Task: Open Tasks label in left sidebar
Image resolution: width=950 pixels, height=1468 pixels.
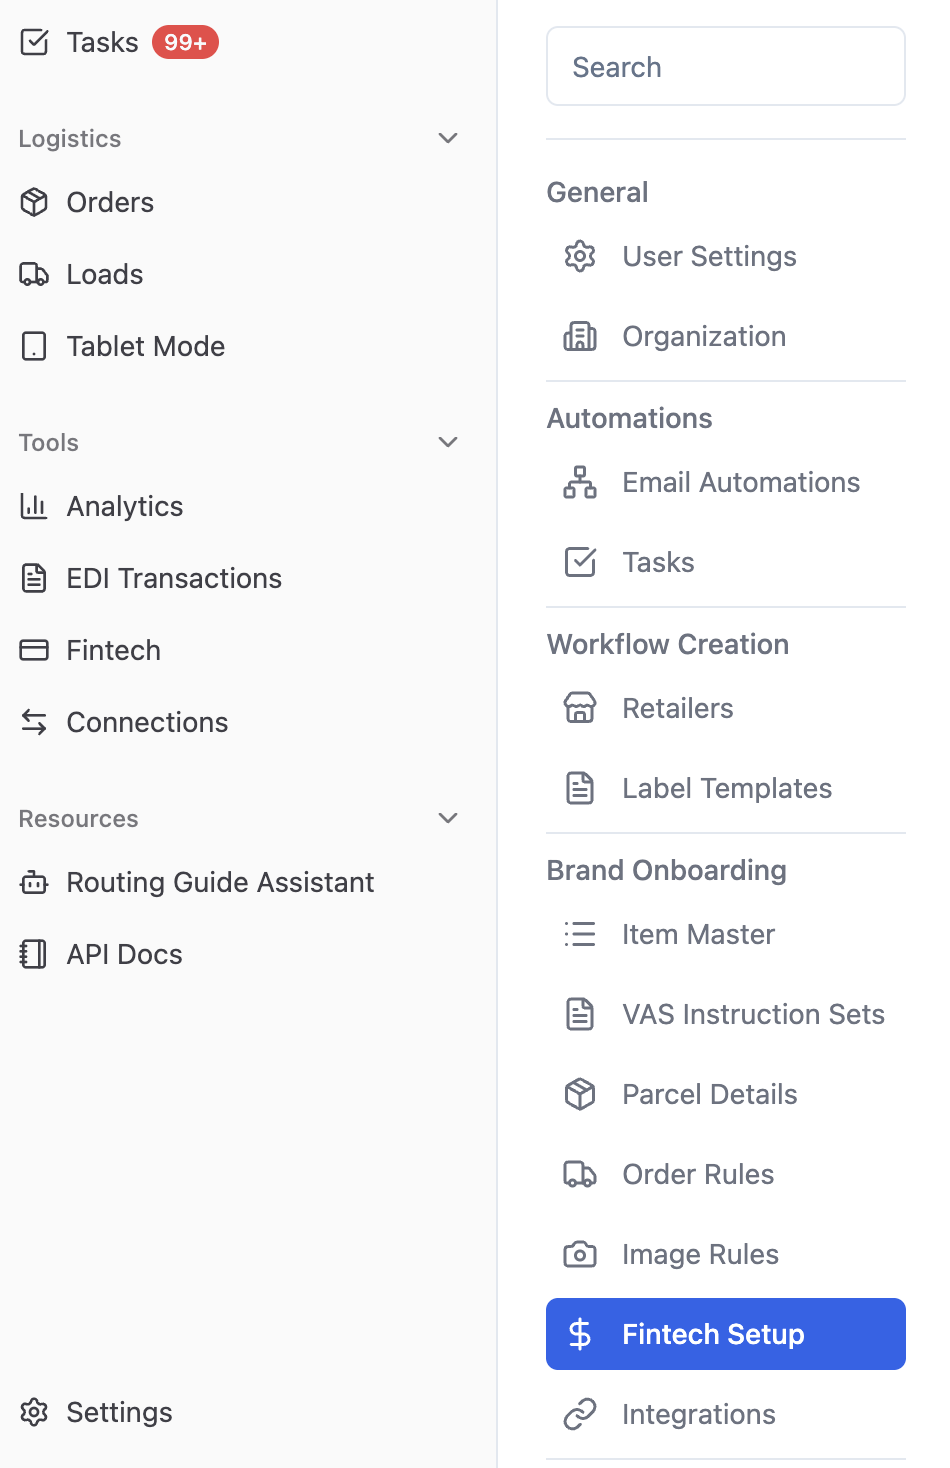Action: click(x=102, y=42)
